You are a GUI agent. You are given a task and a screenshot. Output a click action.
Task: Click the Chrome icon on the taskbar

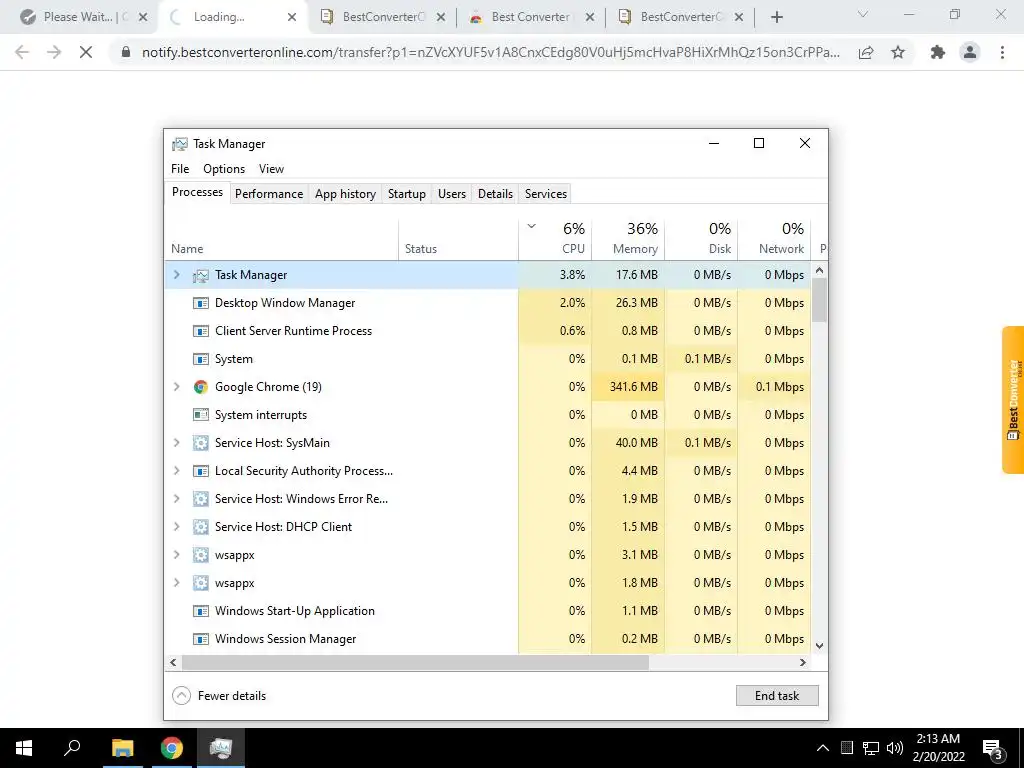[172, 748]
